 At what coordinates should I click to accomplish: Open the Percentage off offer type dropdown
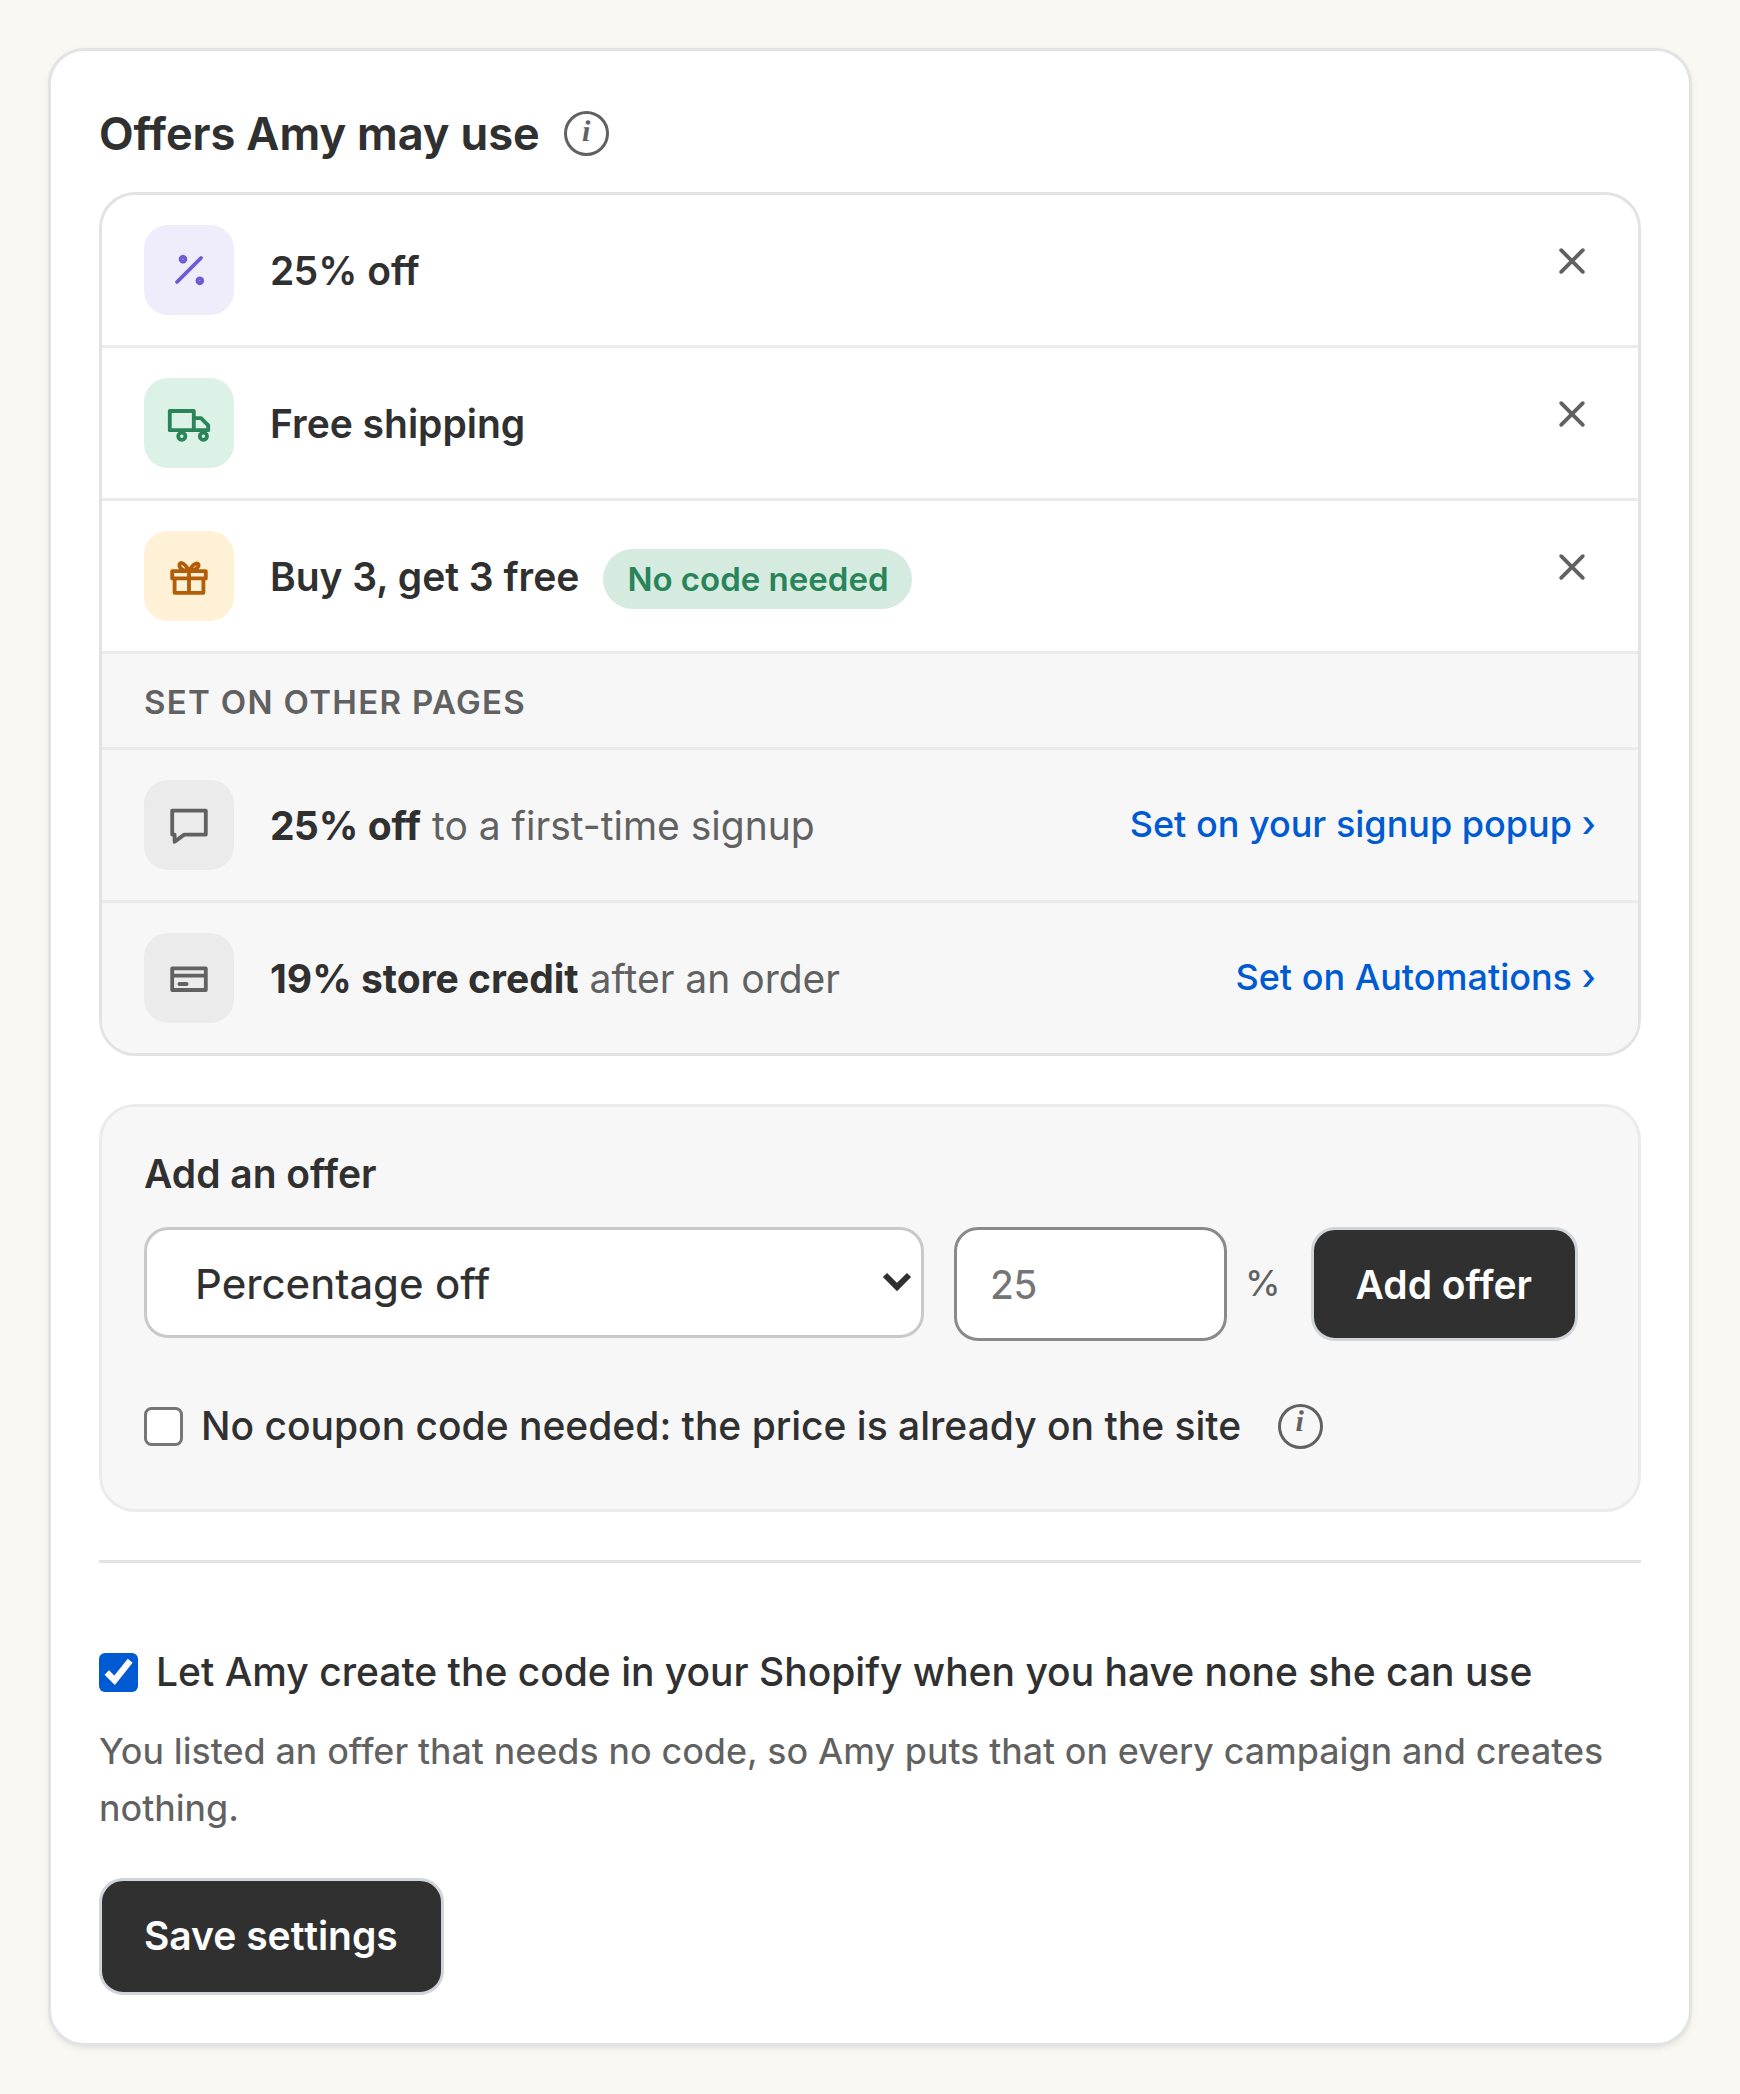pyautogui.click(x=534, y=1283)
